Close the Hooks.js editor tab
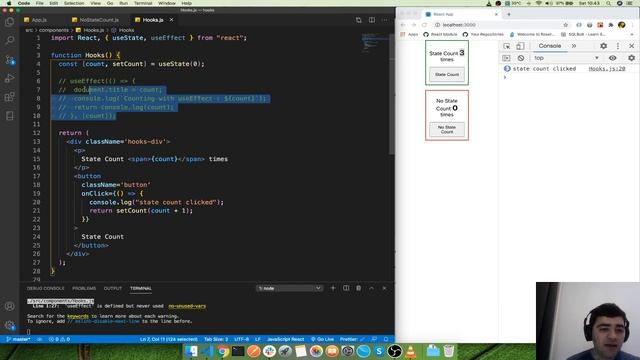This screenshot has width=640, height=360. click(171, 20)
